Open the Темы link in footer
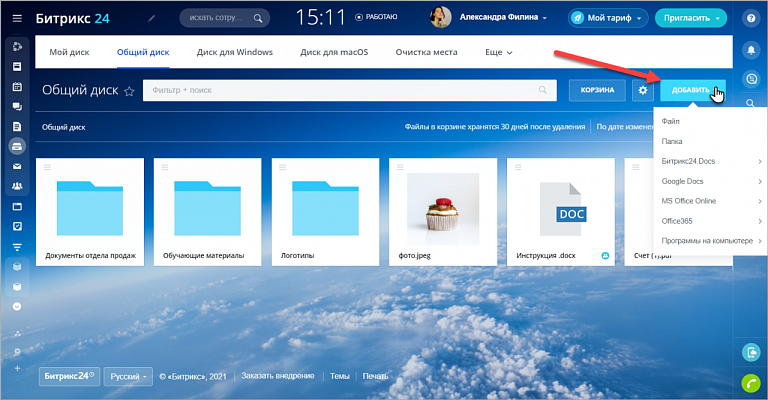The height and width of the screenshot is (400, 768). 339,376
